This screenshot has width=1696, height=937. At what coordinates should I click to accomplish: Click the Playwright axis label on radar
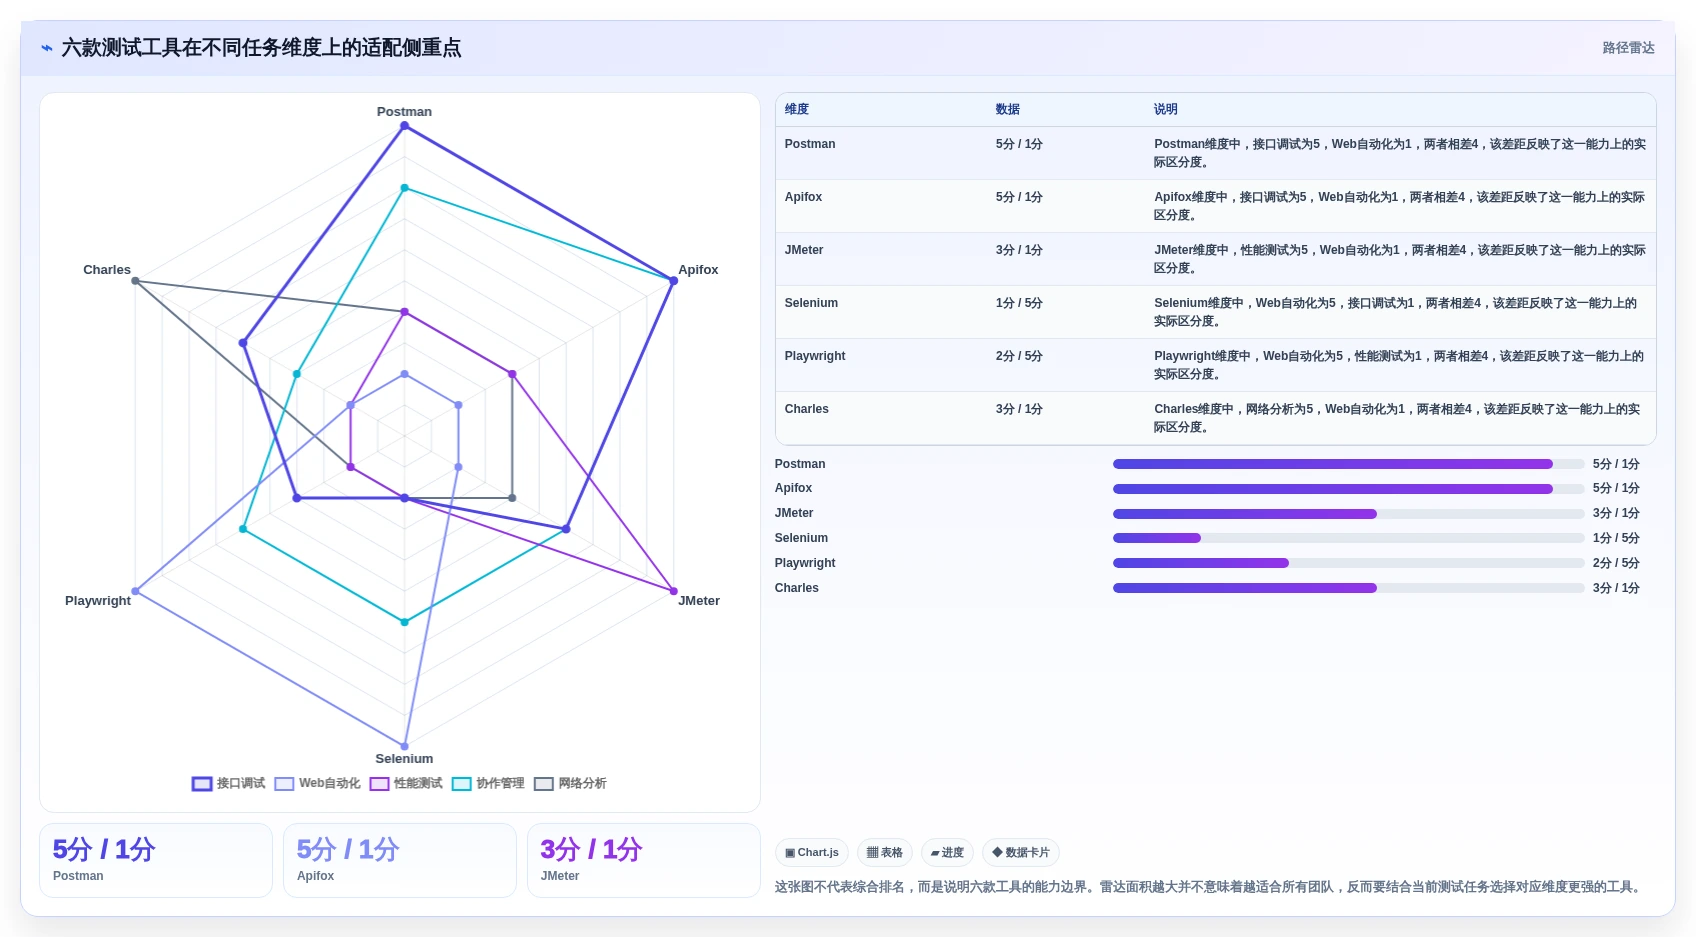coord(98,601)
